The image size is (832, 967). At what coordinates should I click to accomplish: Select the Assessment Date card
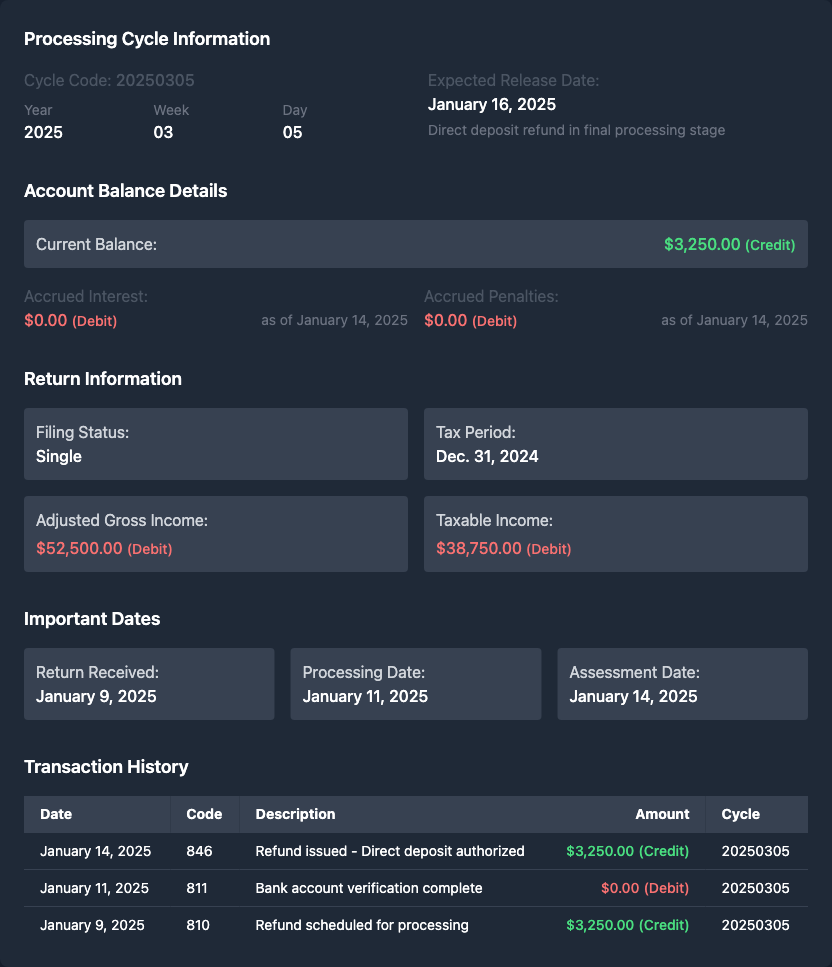tap(682, 684)
